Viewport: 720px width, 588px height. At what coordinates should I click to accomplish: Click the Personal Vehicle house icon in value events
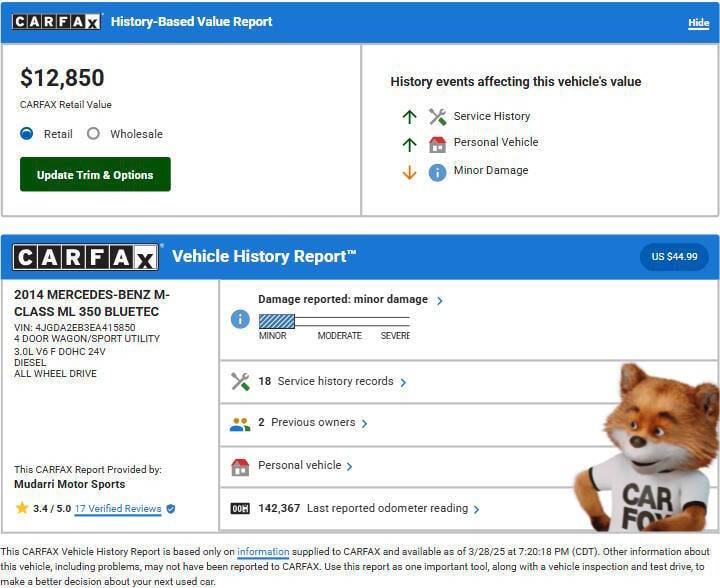[x=437, y=144]
